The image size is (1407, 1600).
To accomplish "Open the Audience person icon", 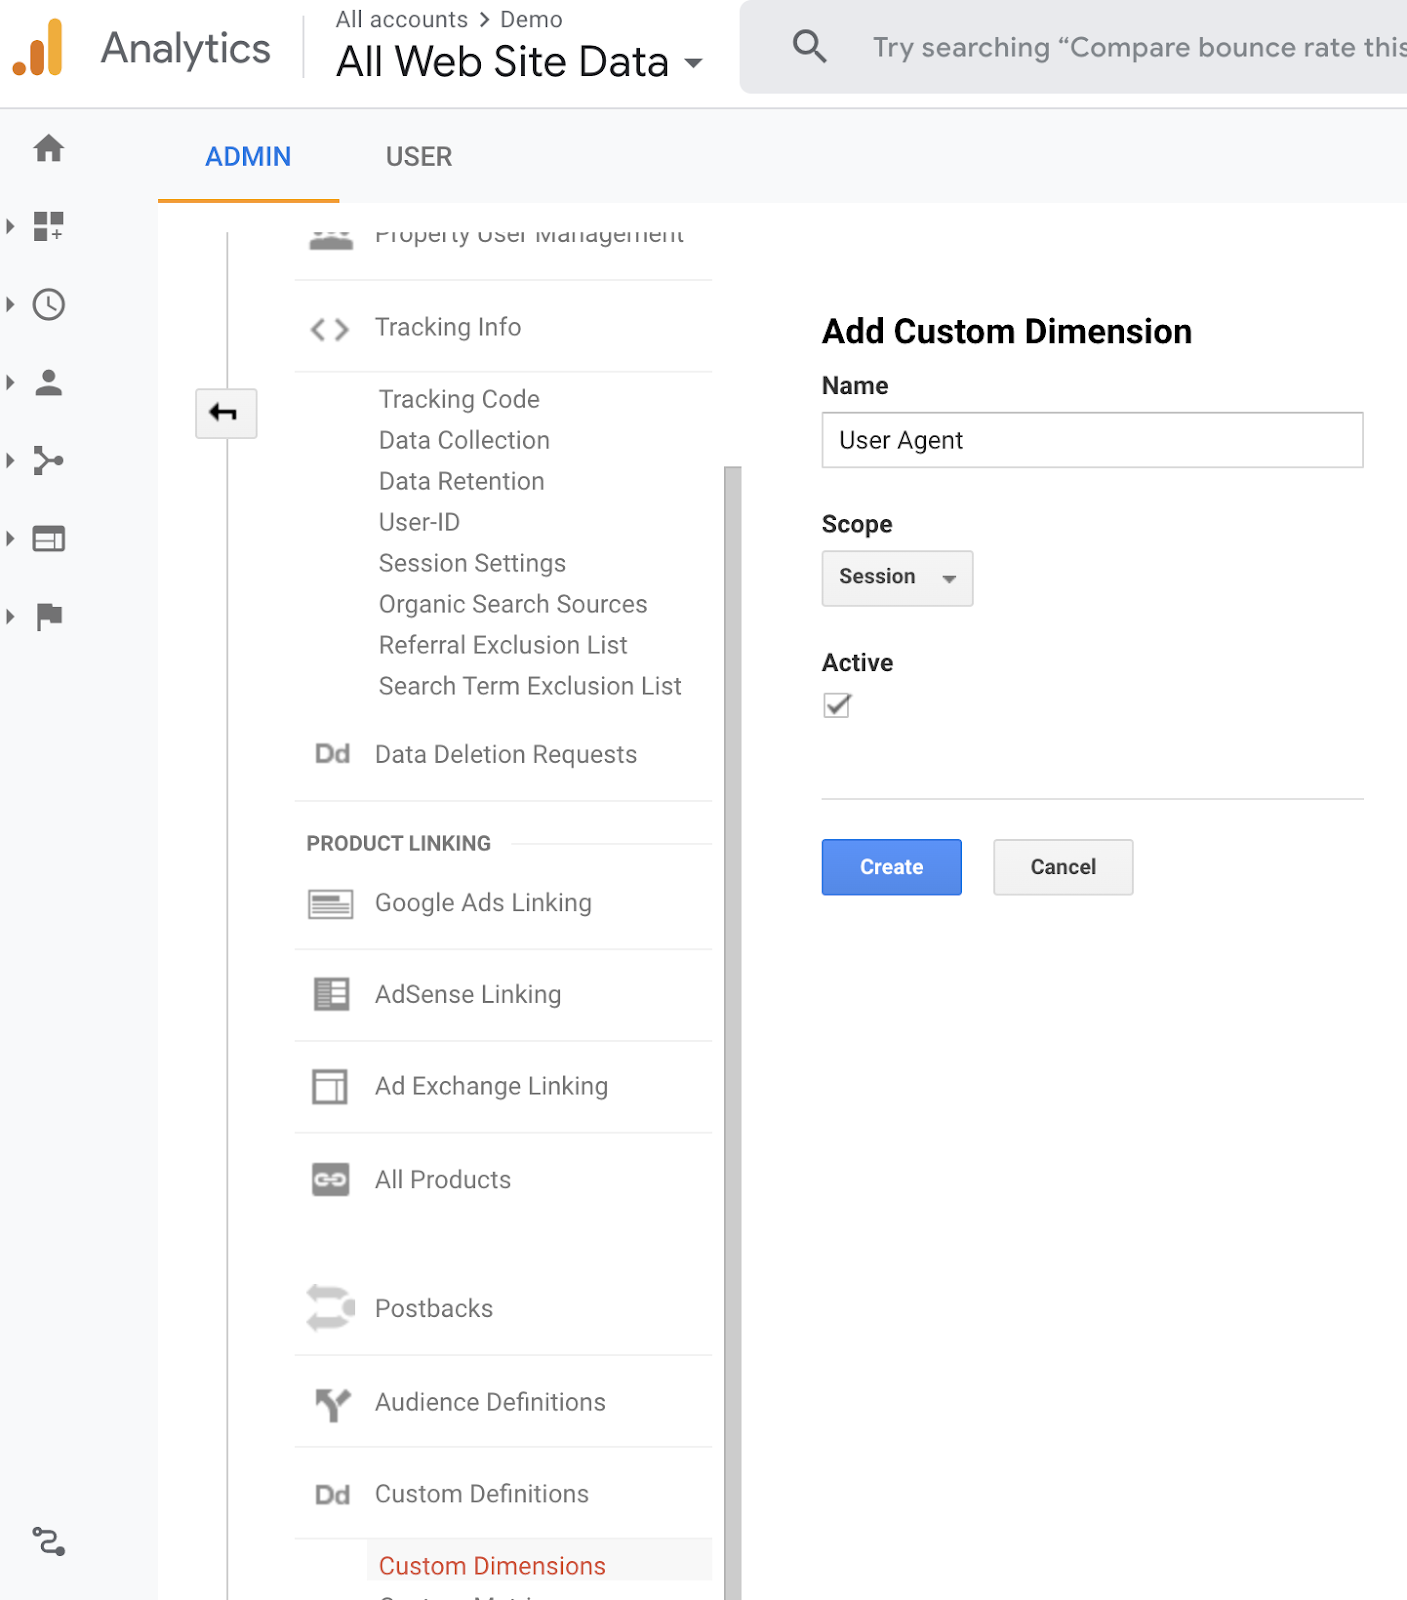I will click(48, 382).
